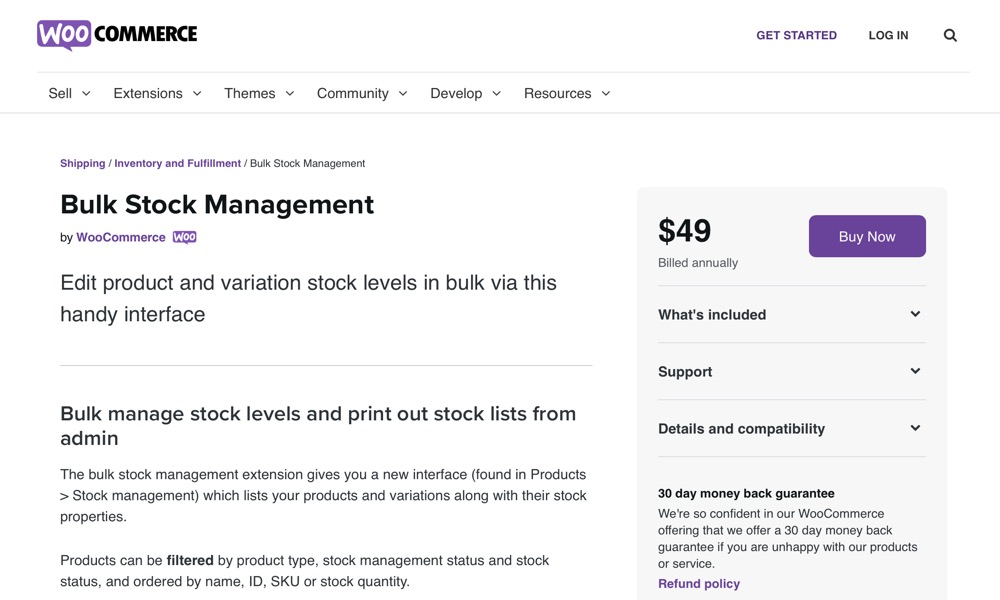The image size is (1000, 600).
Task: Click the $49 price text
Action: (x=684, y=231)
